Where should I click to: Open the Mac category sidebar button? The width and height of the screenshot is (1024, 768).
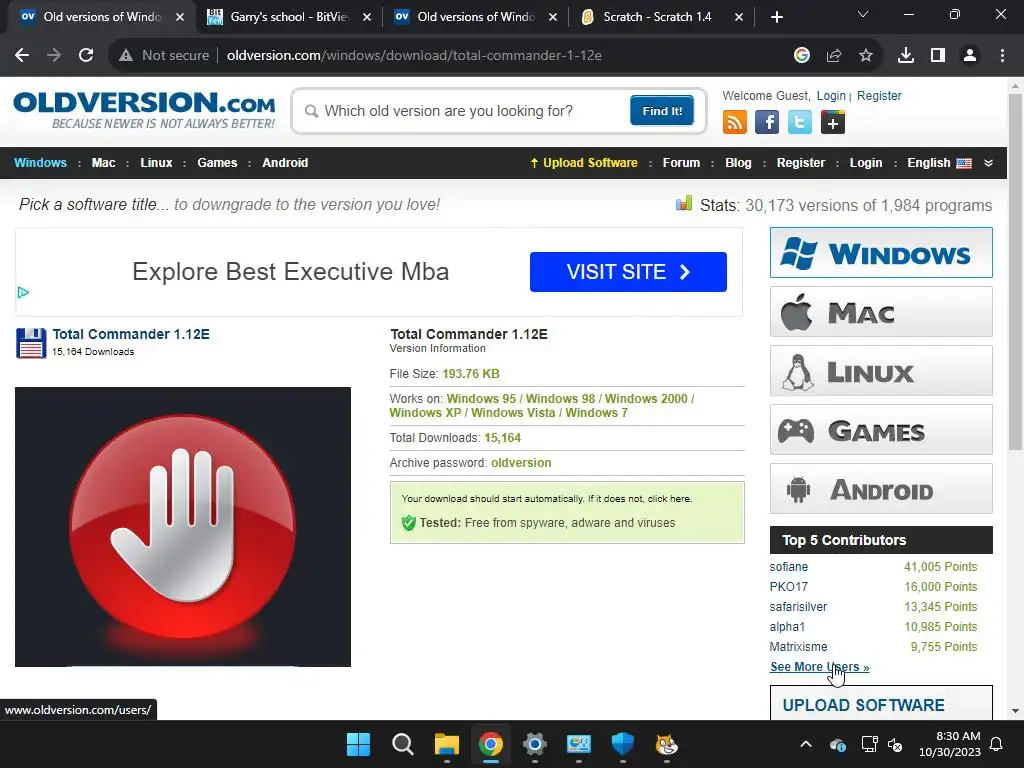coord(881,312)
